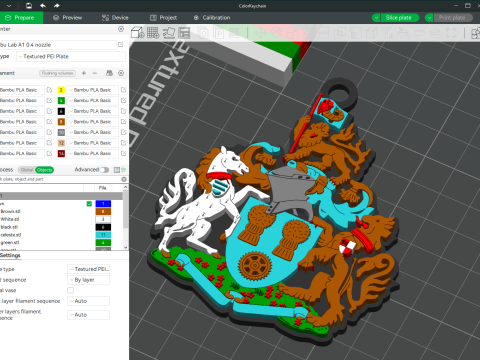This screenshot has width=480, height=360.
Task: Edit preset of filament 2
Action: coord(123,90)
